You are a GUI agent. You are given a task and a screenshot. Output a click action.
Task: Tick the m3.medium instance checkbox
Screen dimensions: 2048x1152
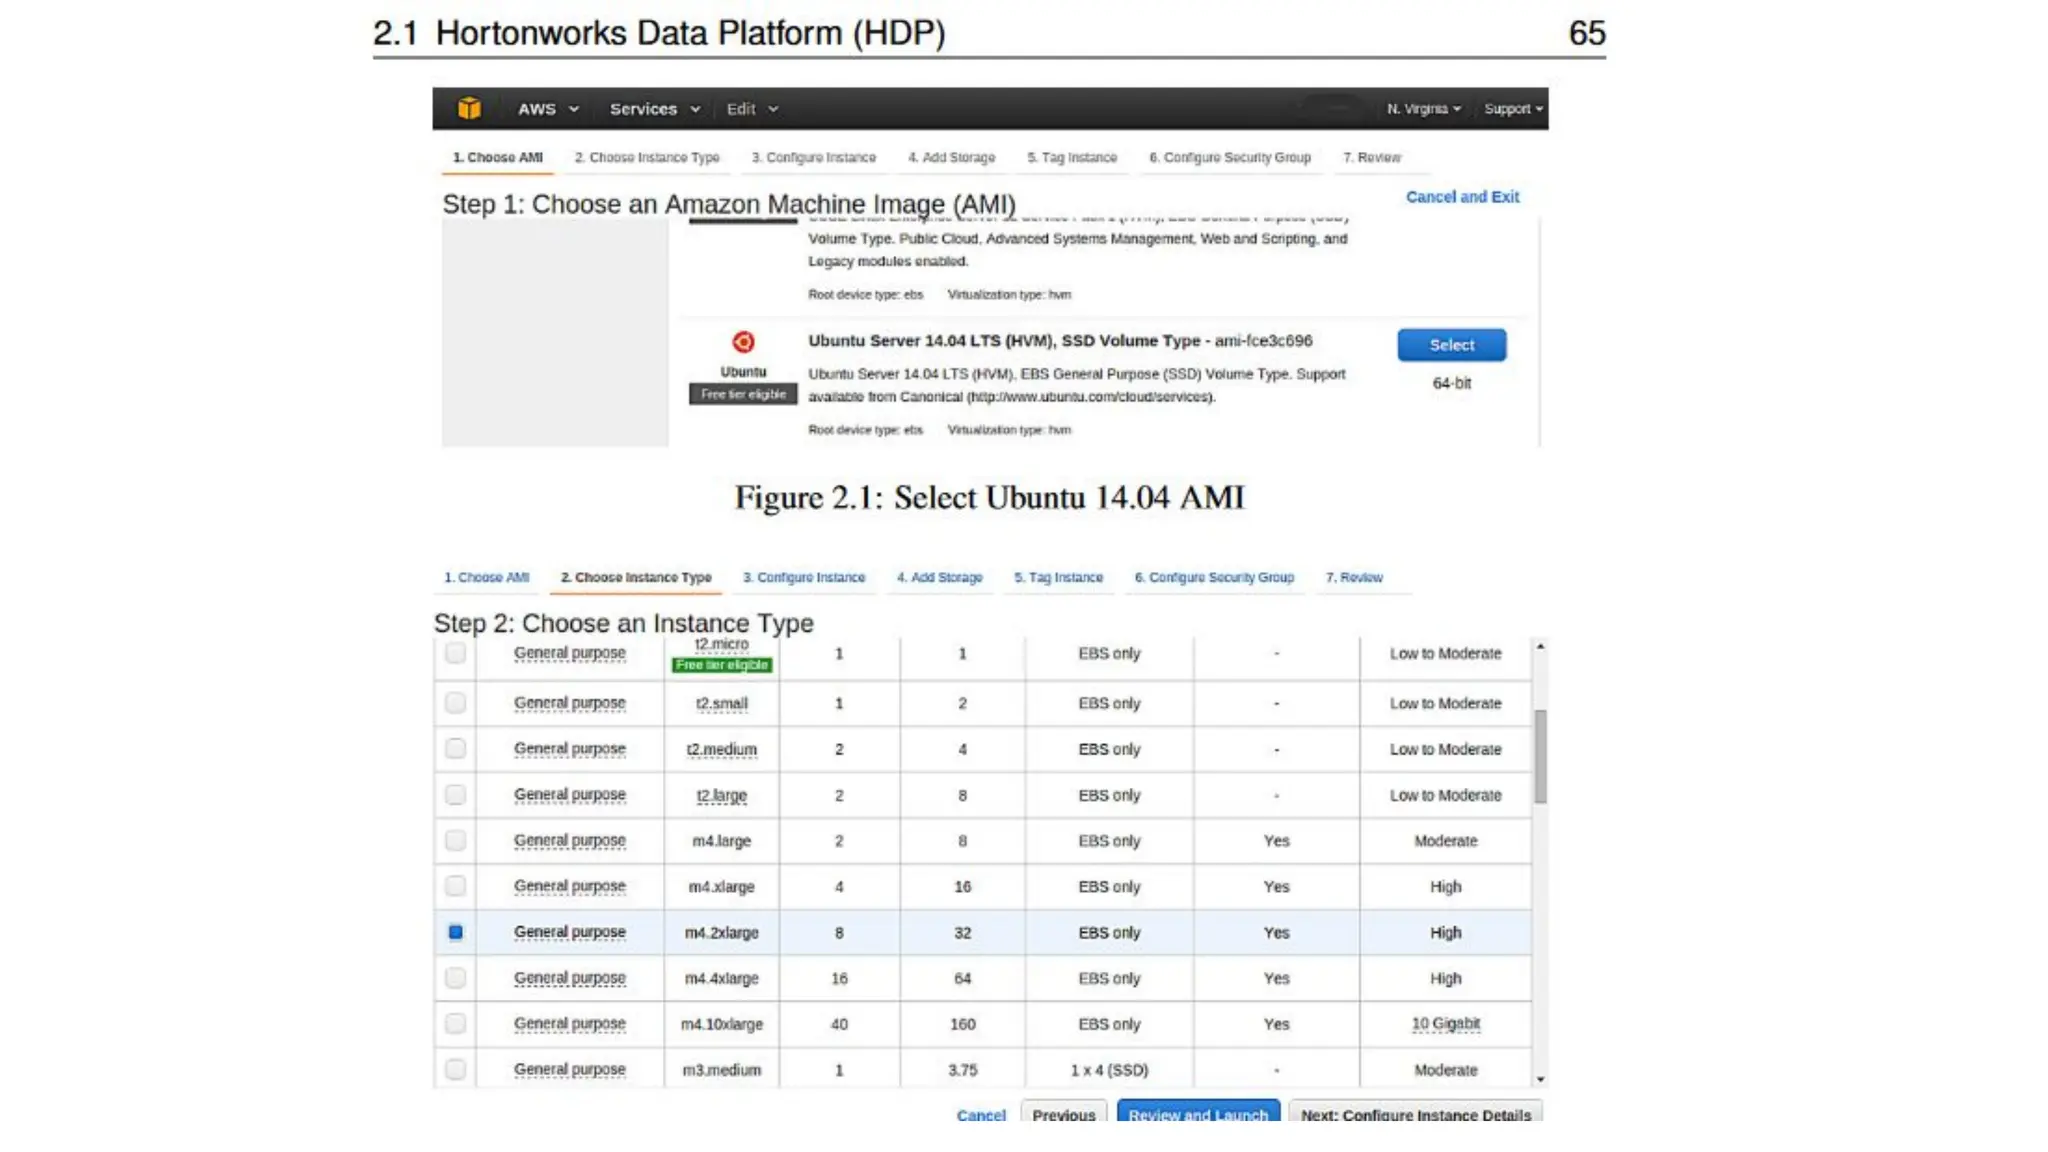point(455,1069)
